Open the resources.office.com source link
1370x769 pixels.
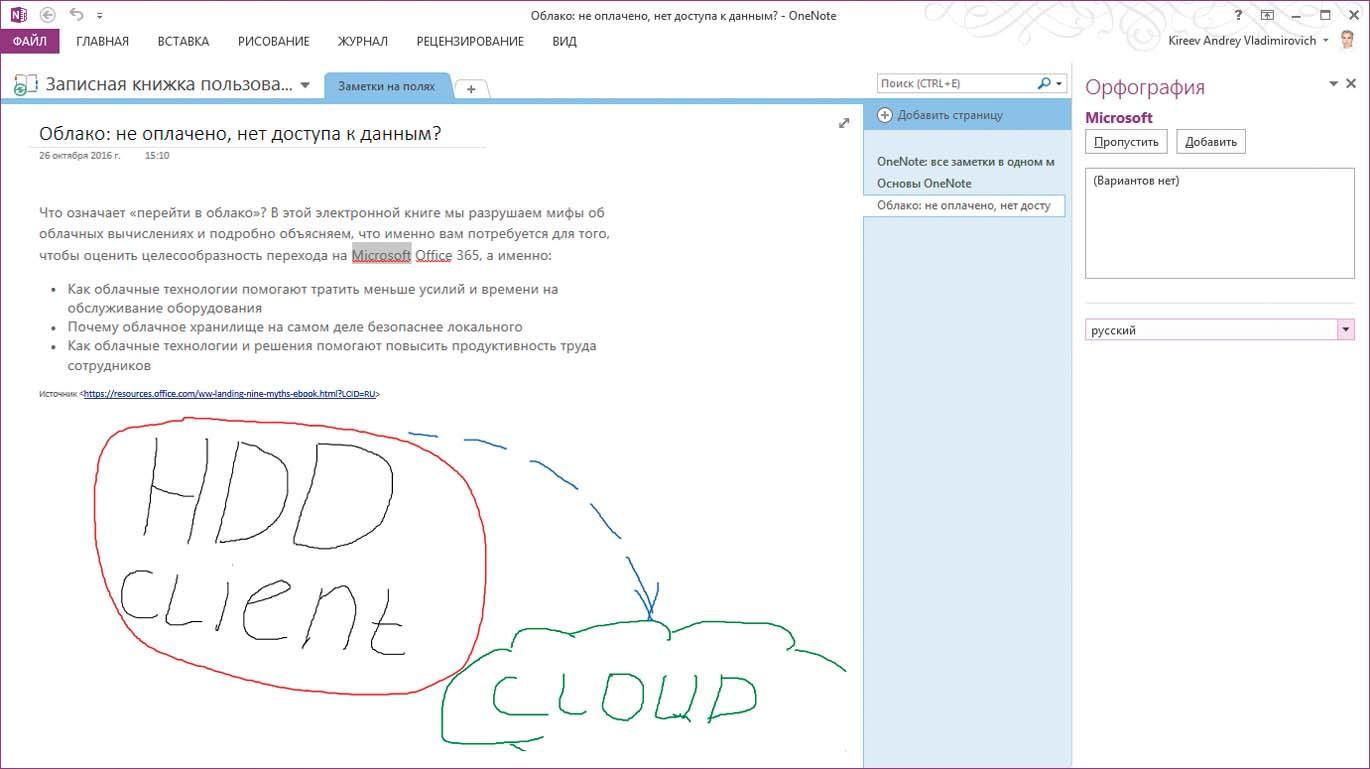229,394
